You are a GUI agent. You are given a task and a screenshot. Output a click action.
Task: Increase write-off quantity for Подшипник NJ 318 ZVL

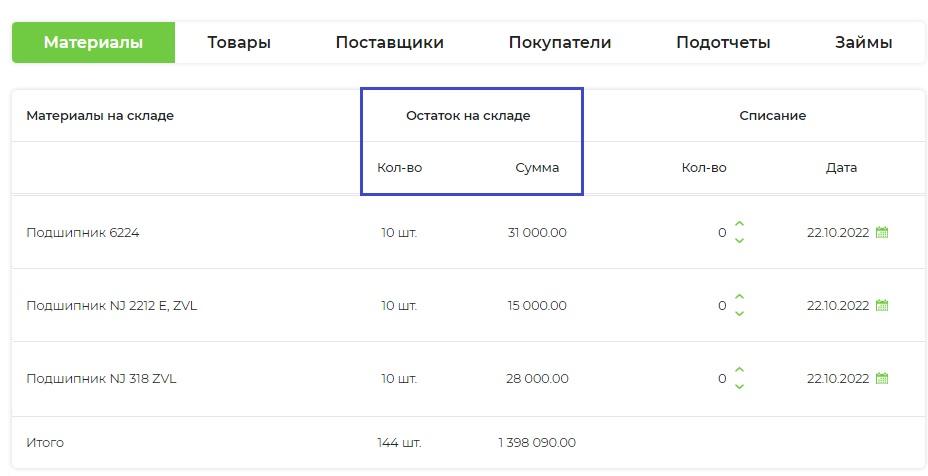pyautogui.click(x=739, y=369)
